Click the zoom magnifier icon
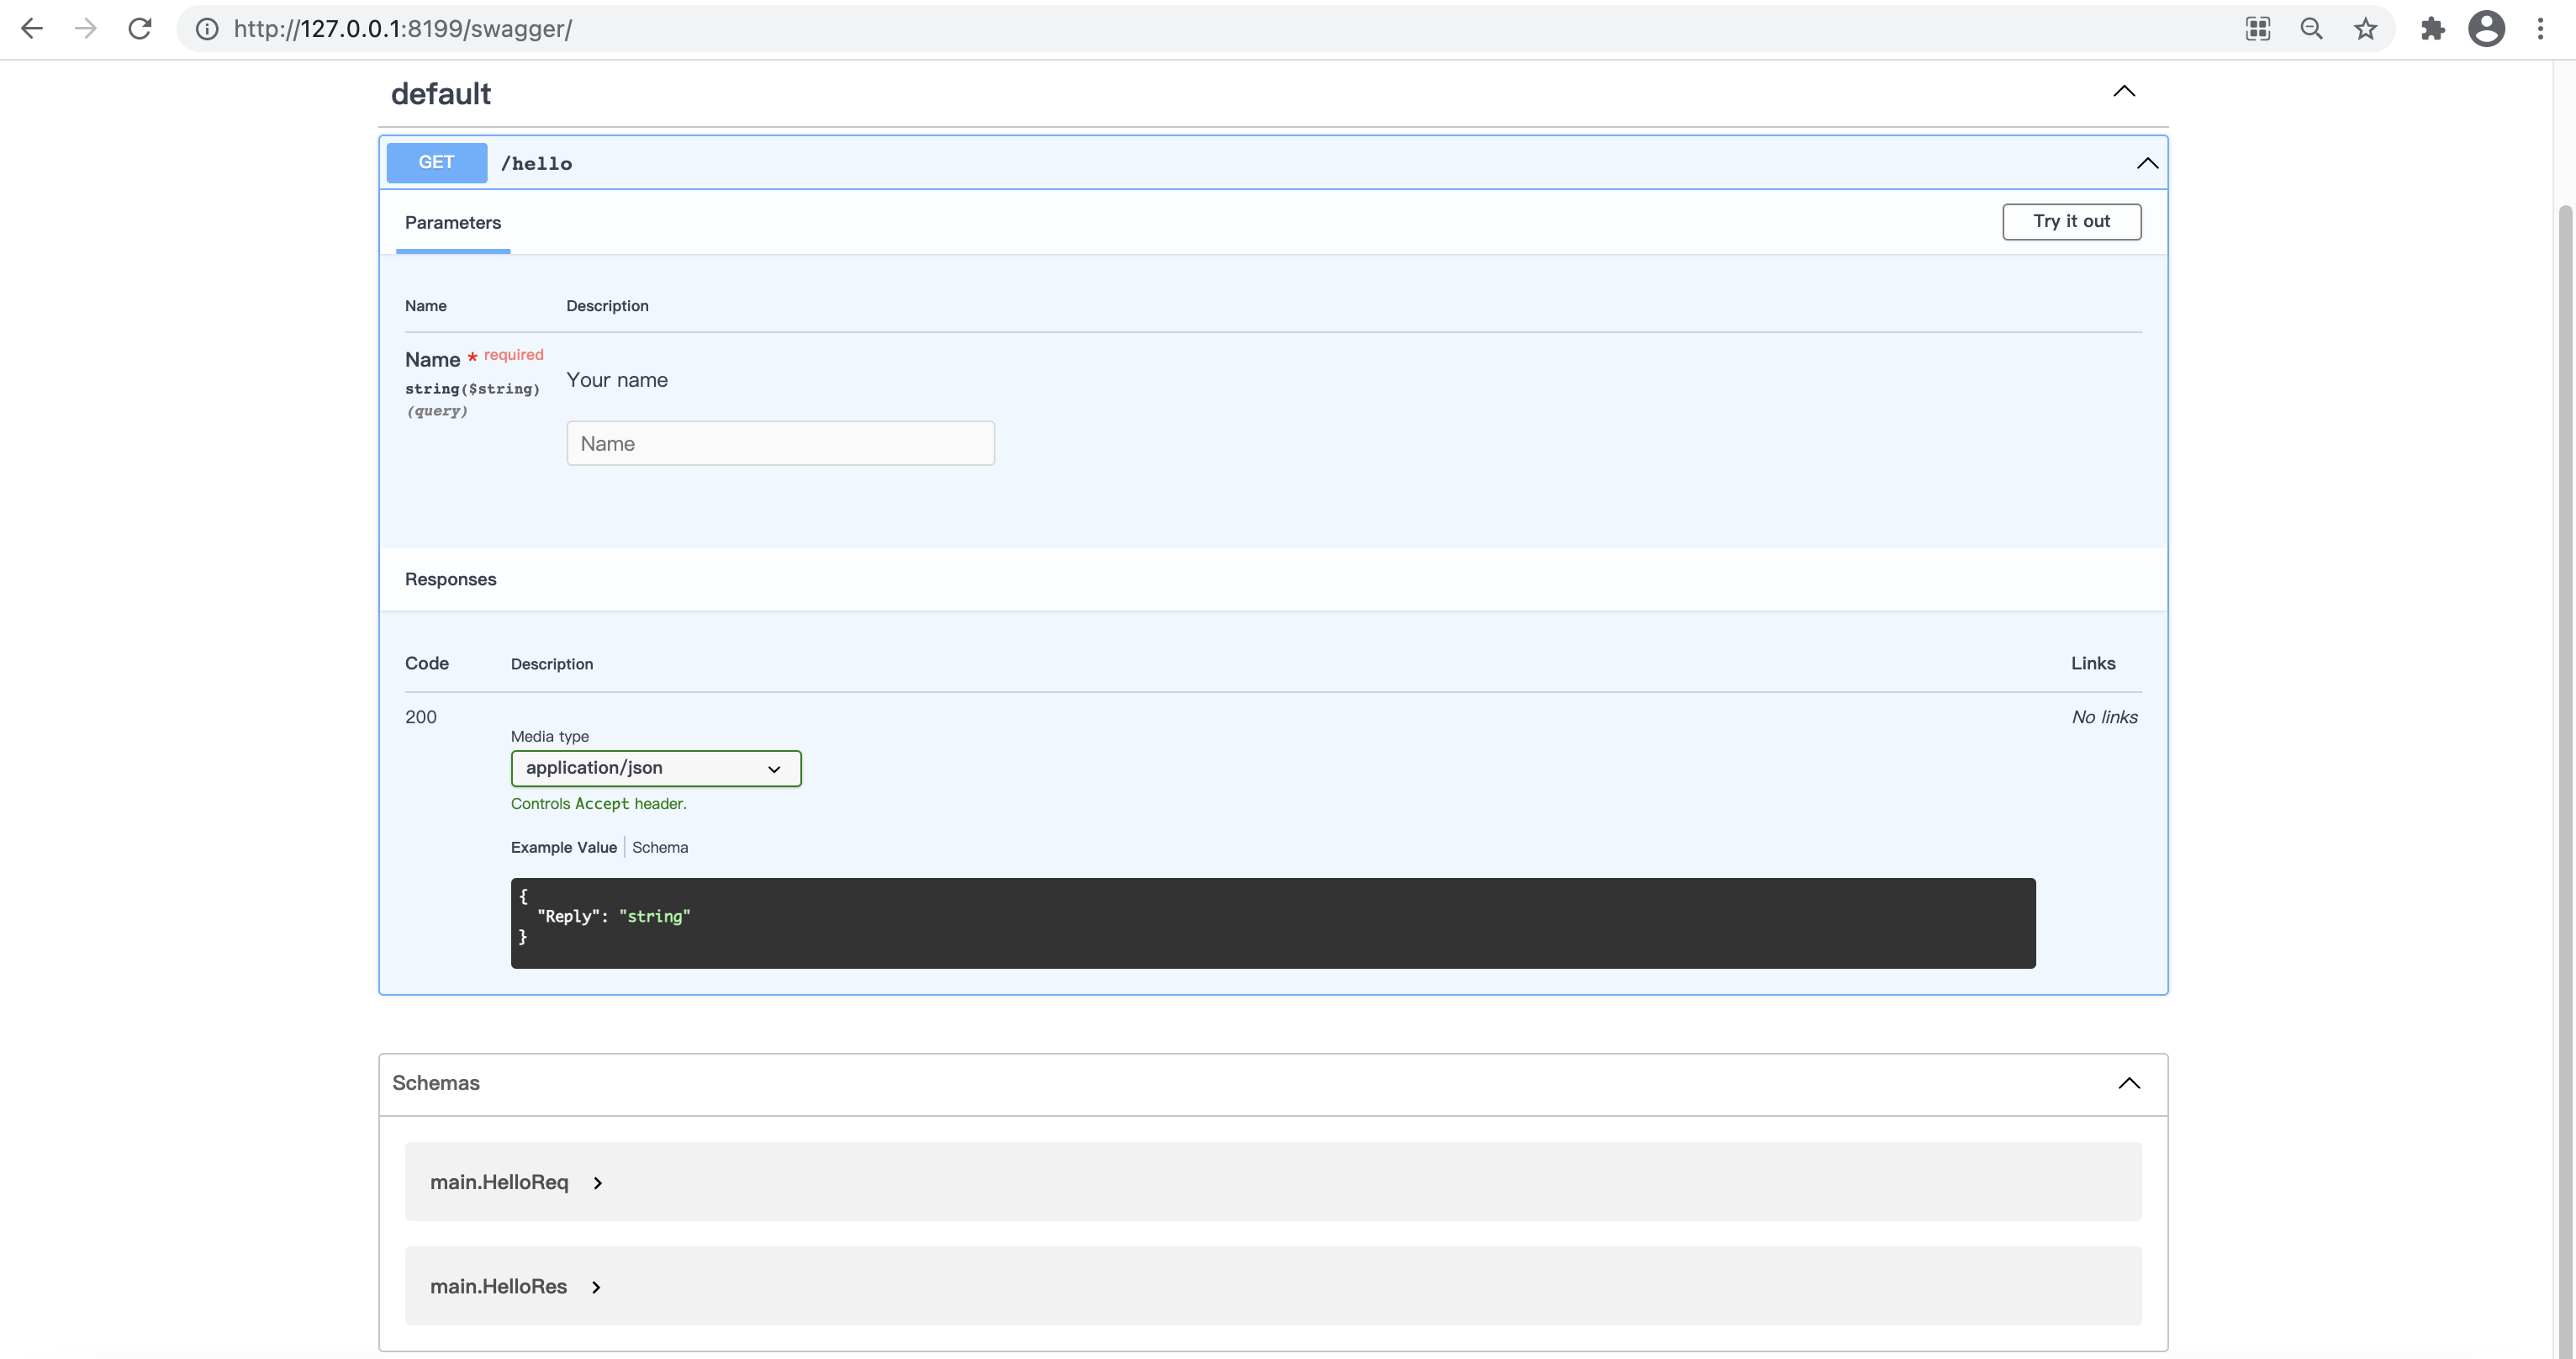Screen dimensions: 2576x1359 click(x=2311, y=29)
